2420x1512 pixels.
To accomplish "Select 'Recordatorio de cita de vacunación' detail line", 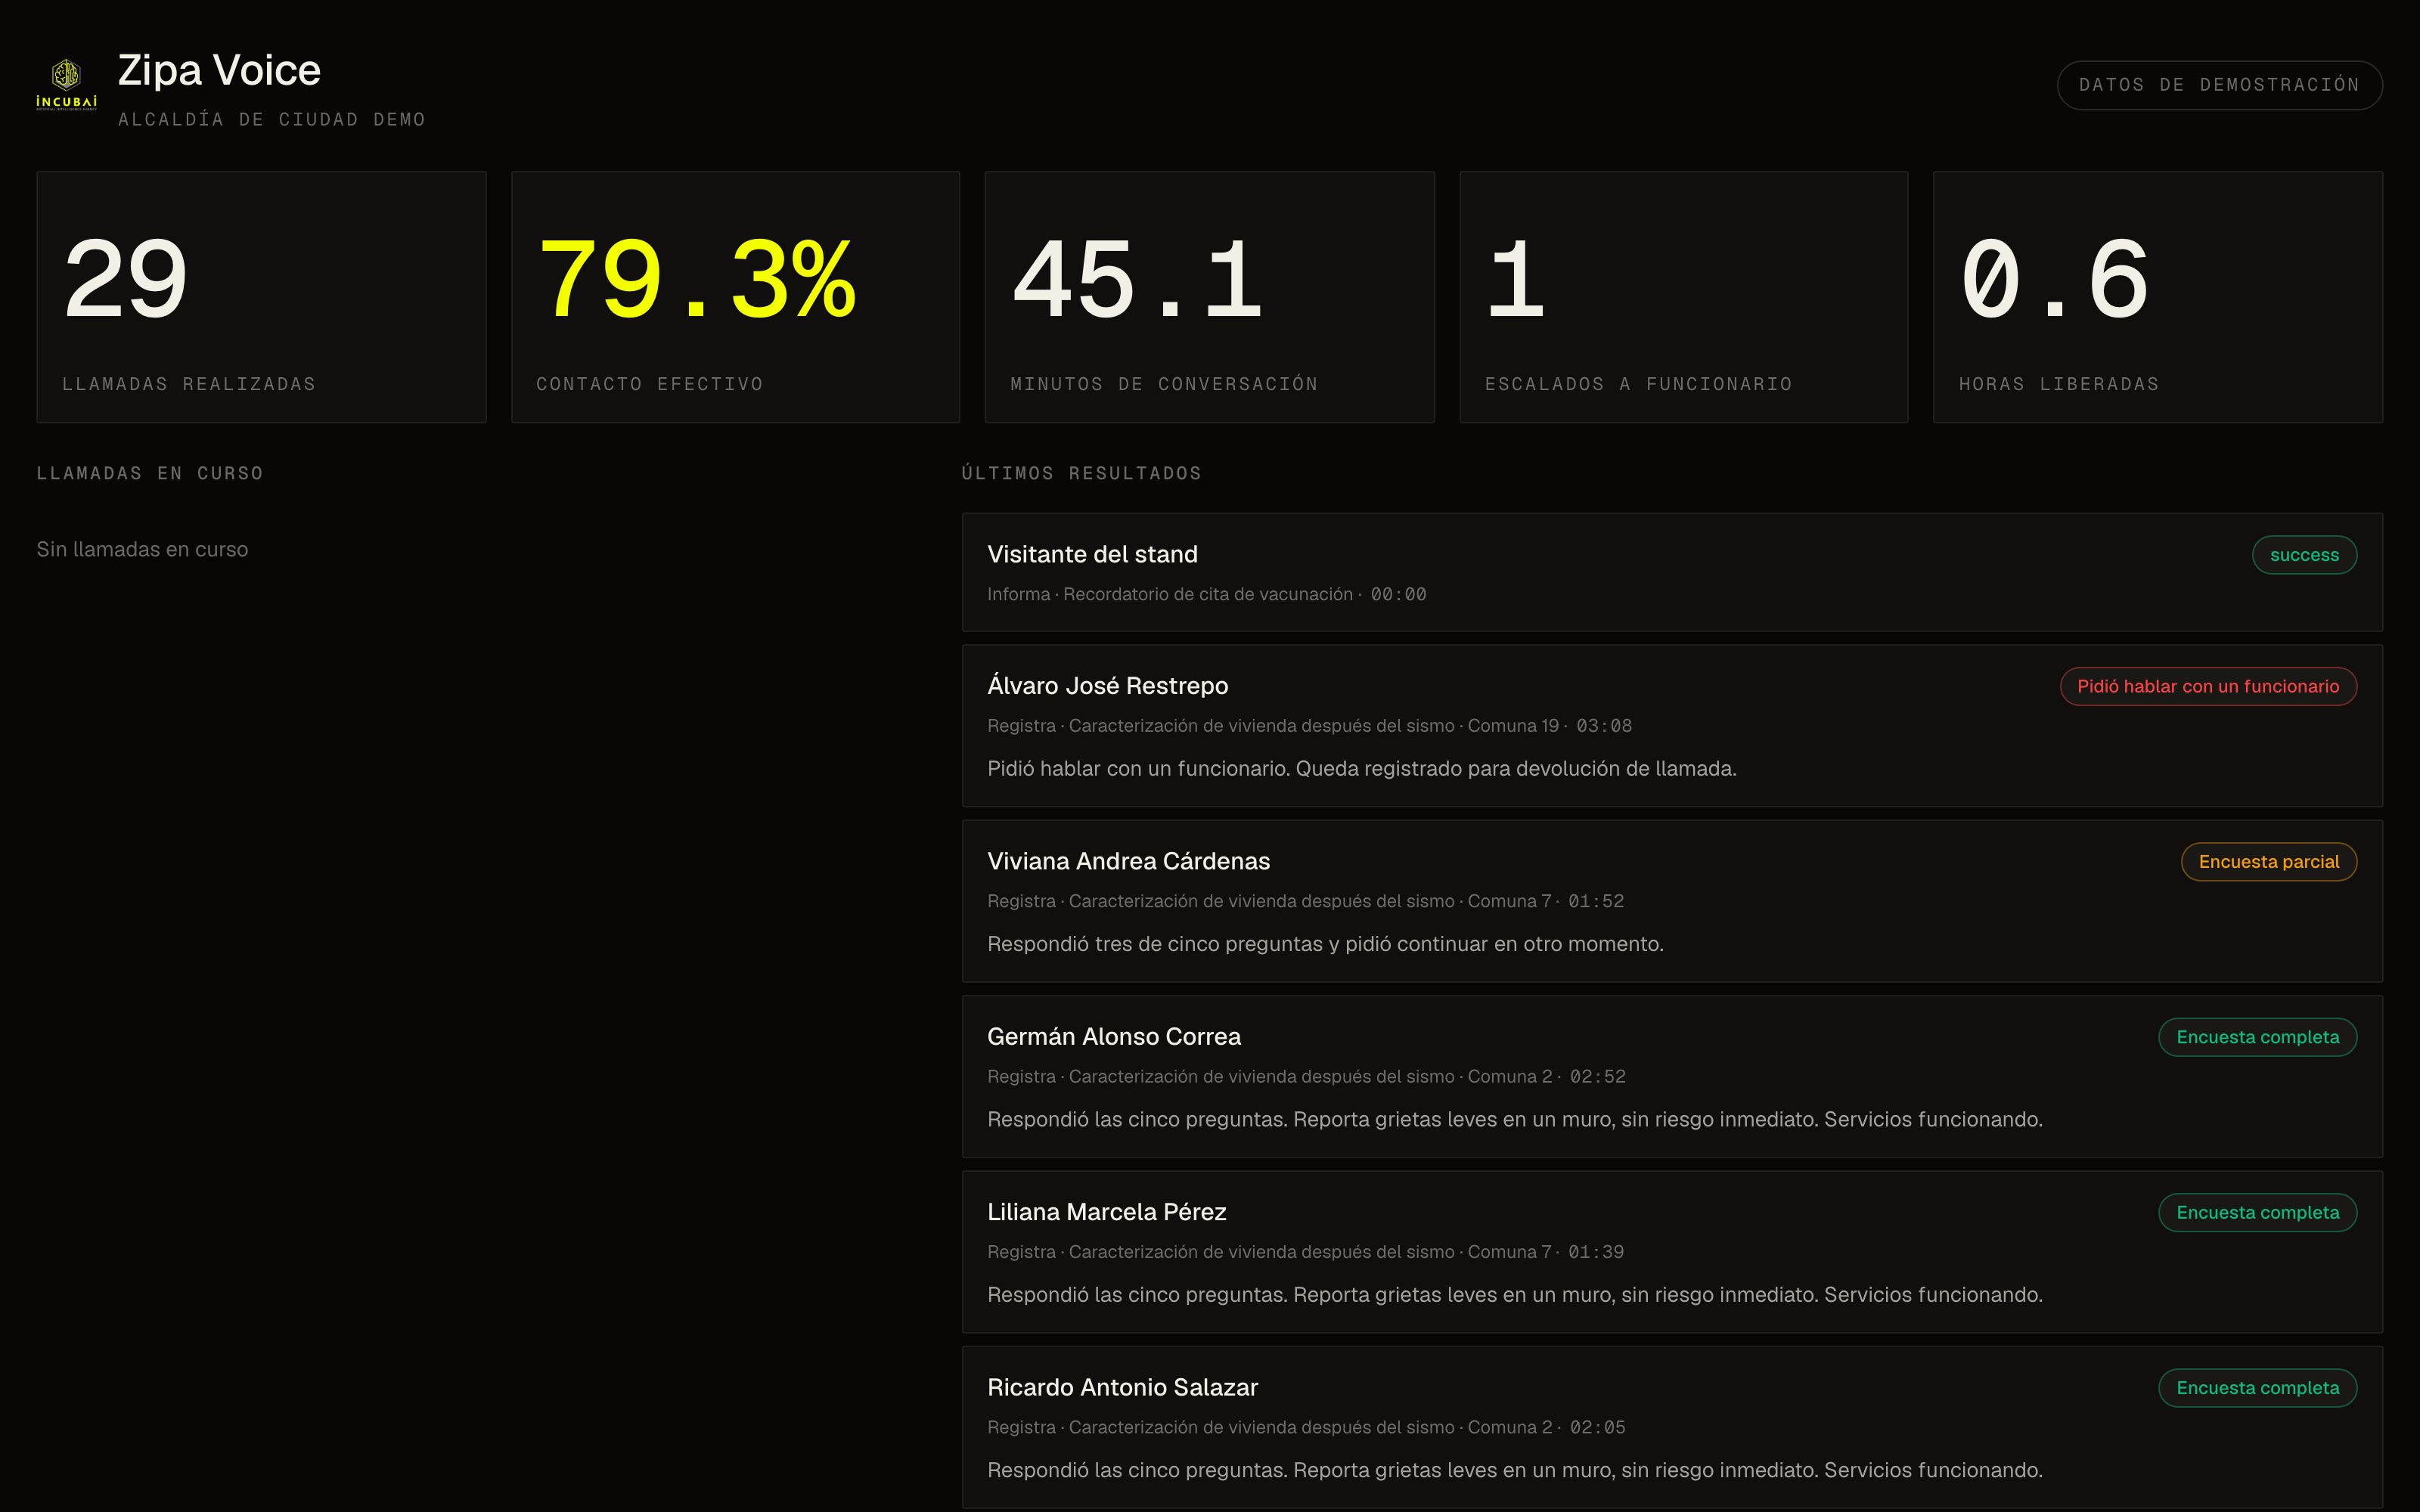I will [x=1207, y=594].
